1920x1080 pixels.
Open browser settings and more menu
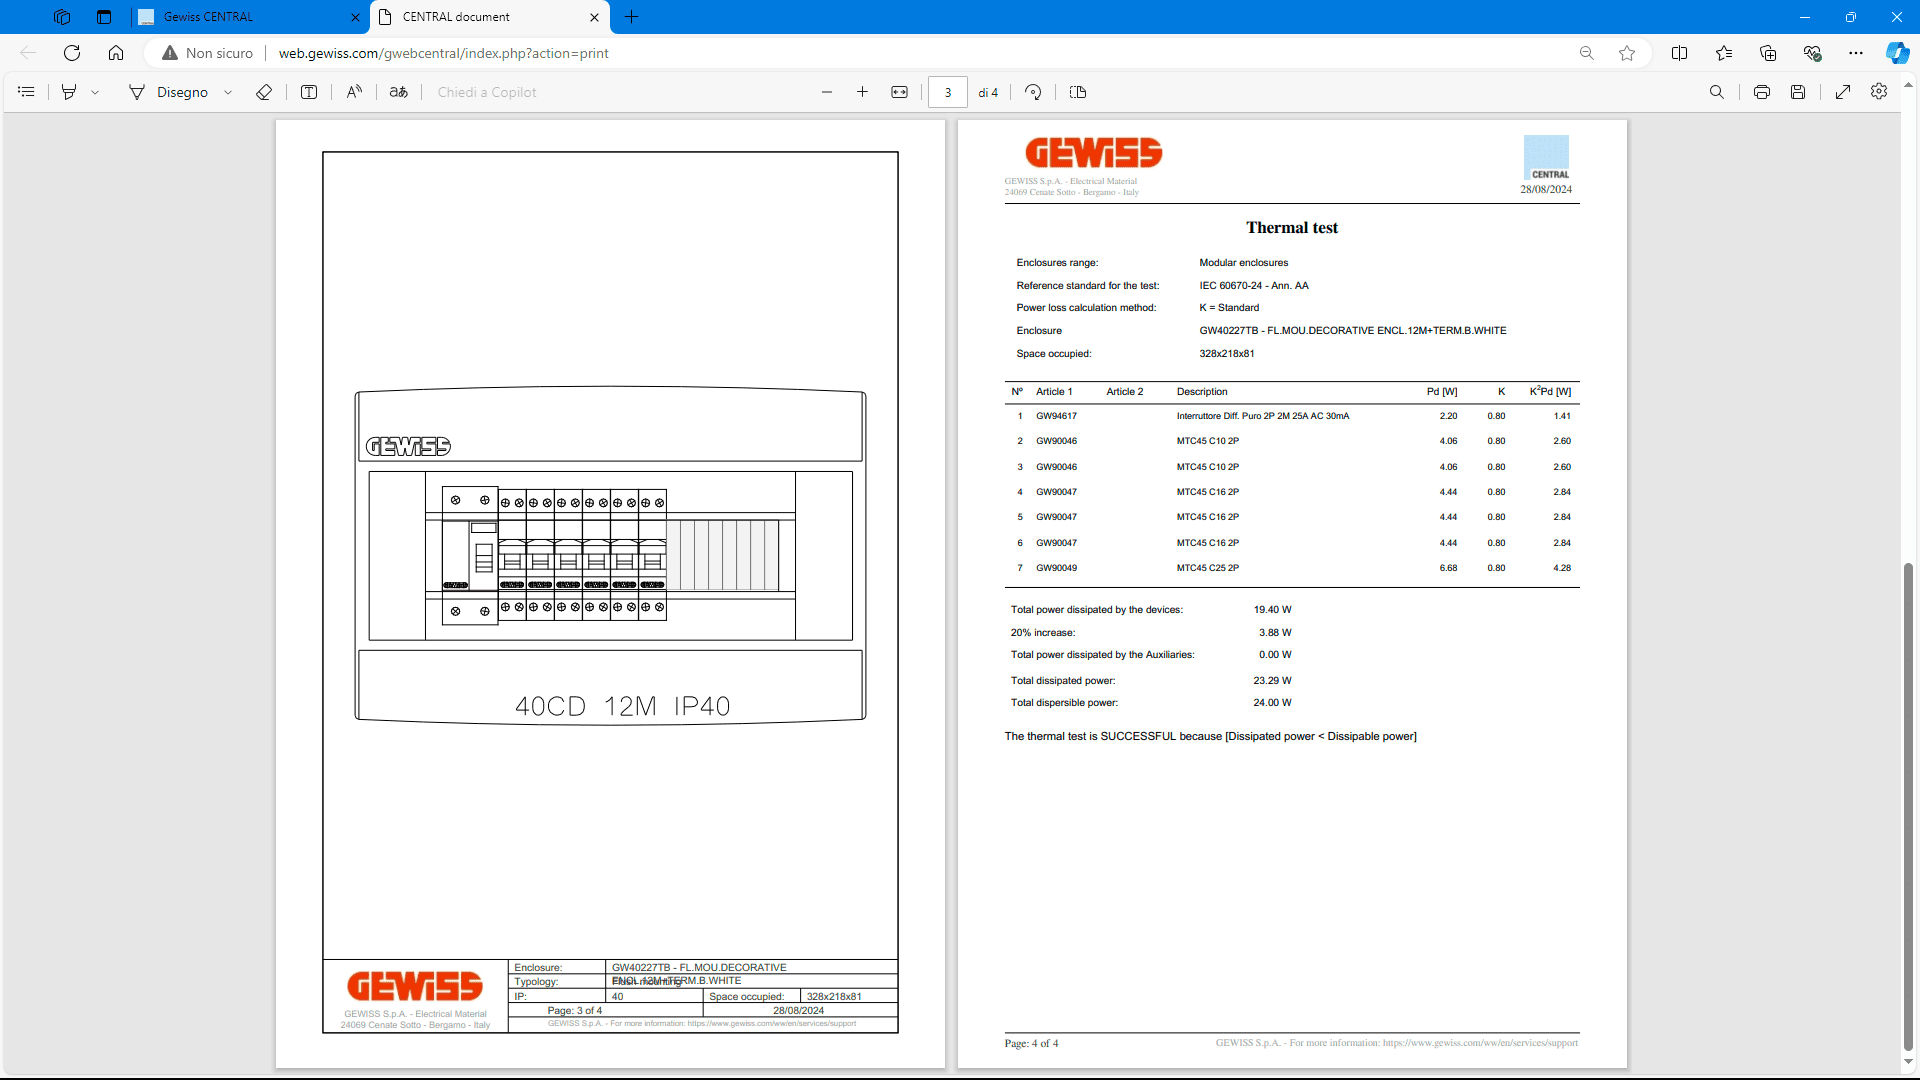pyautogui.click(x=1856, y=53)
